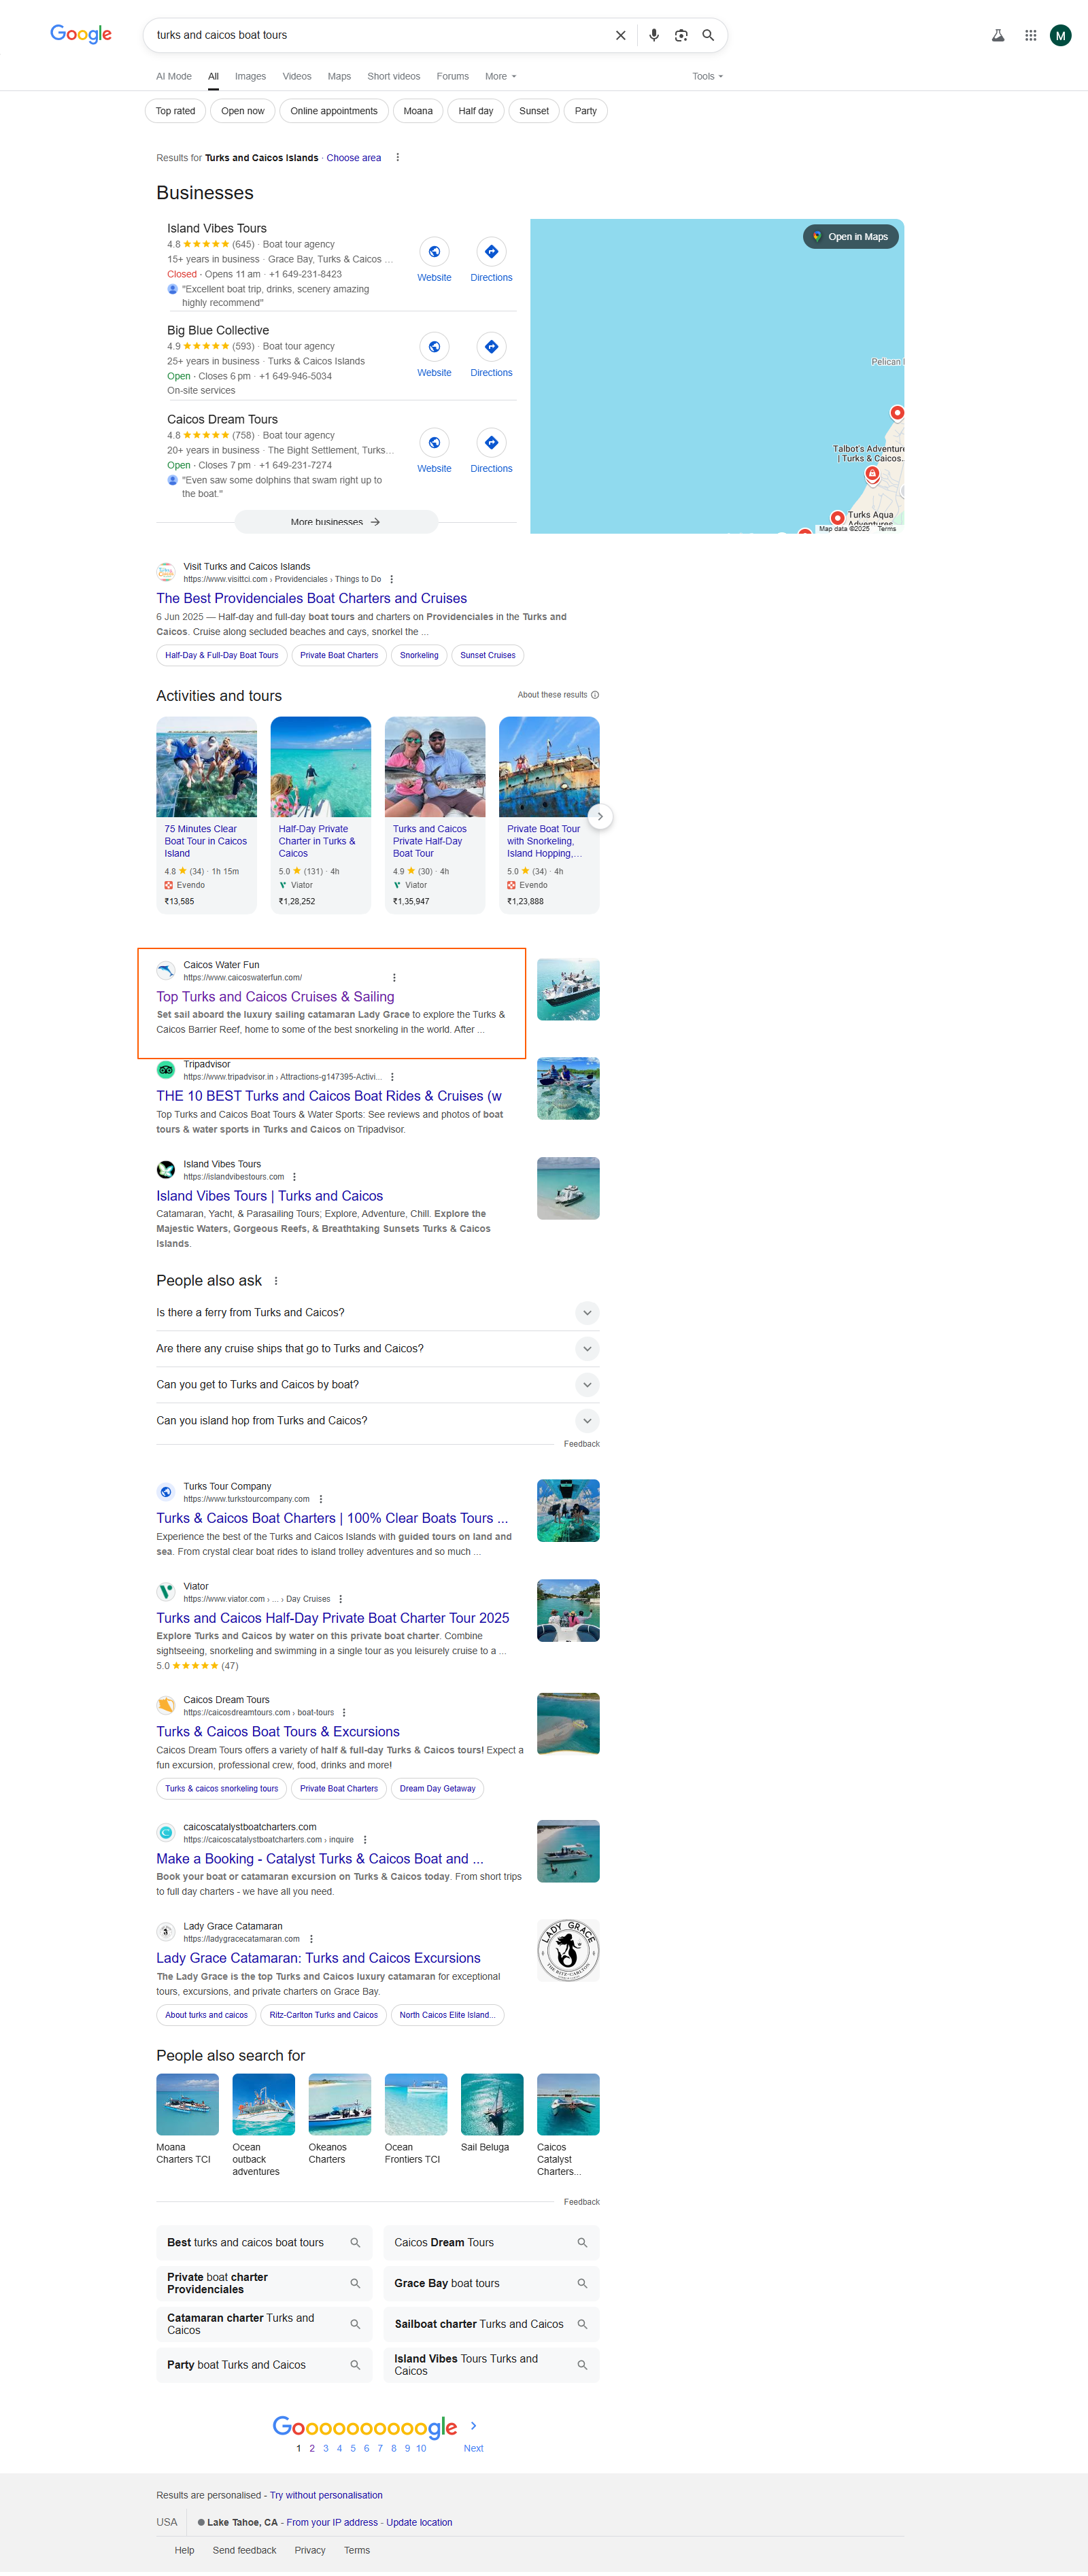Apply the Moana filter chip
This screenshot has height=2576, width=1088.
[418, 111]
